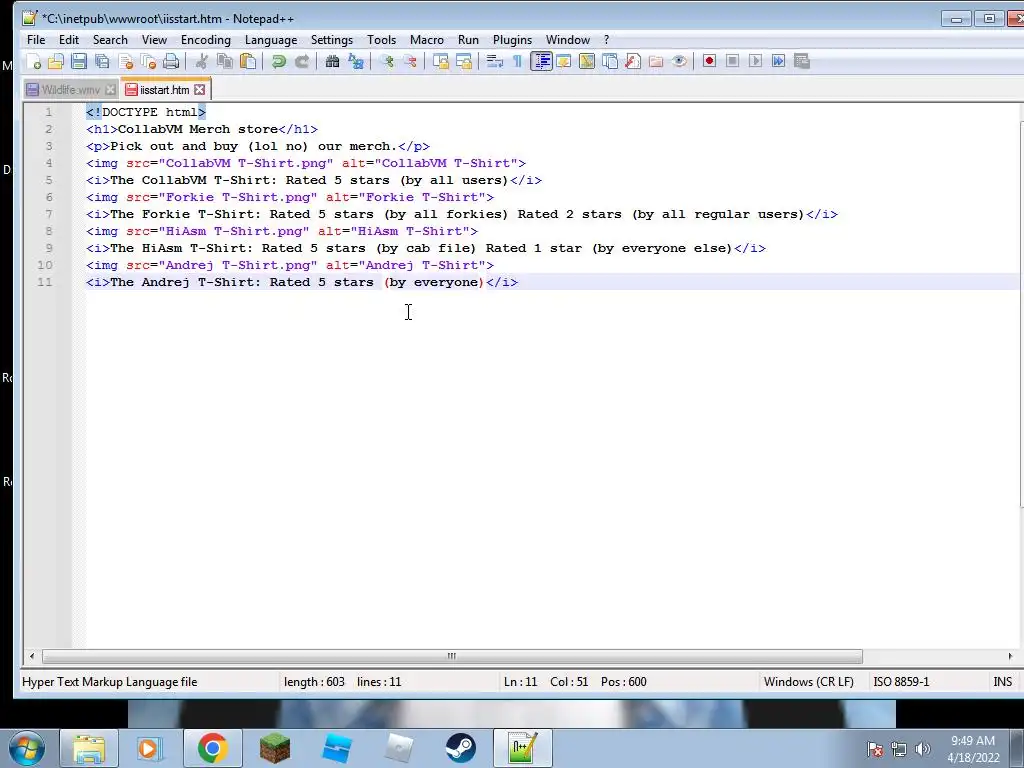Toggle synchronize vertical scrolling
Viewport: 1024px width, 768px height.
click(441, 61)
